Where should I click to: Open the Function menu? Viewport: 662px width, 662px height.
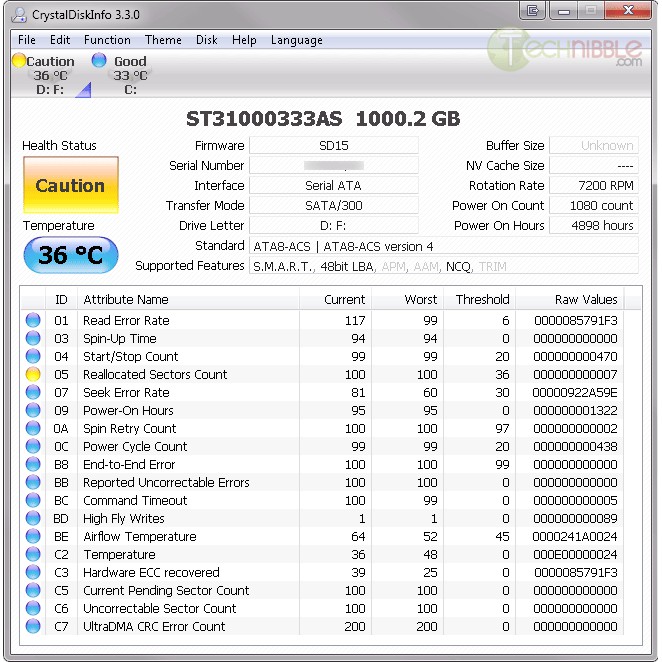point(107,40)
